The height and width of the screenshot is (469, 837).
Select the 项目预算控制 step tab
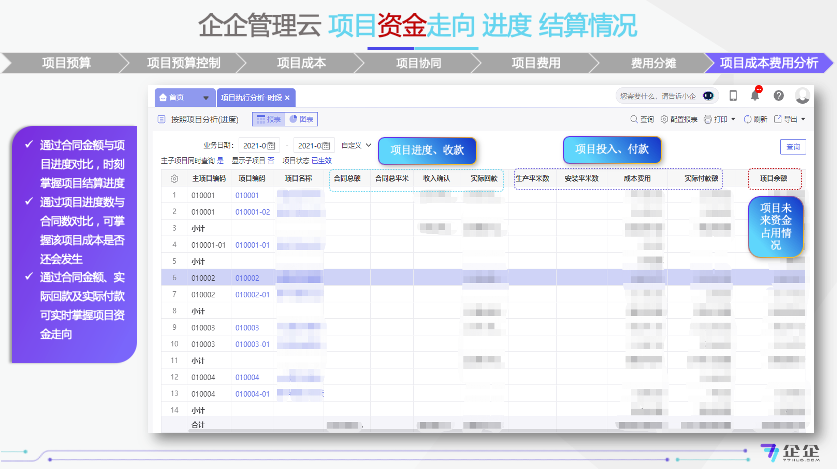(183, 62)
